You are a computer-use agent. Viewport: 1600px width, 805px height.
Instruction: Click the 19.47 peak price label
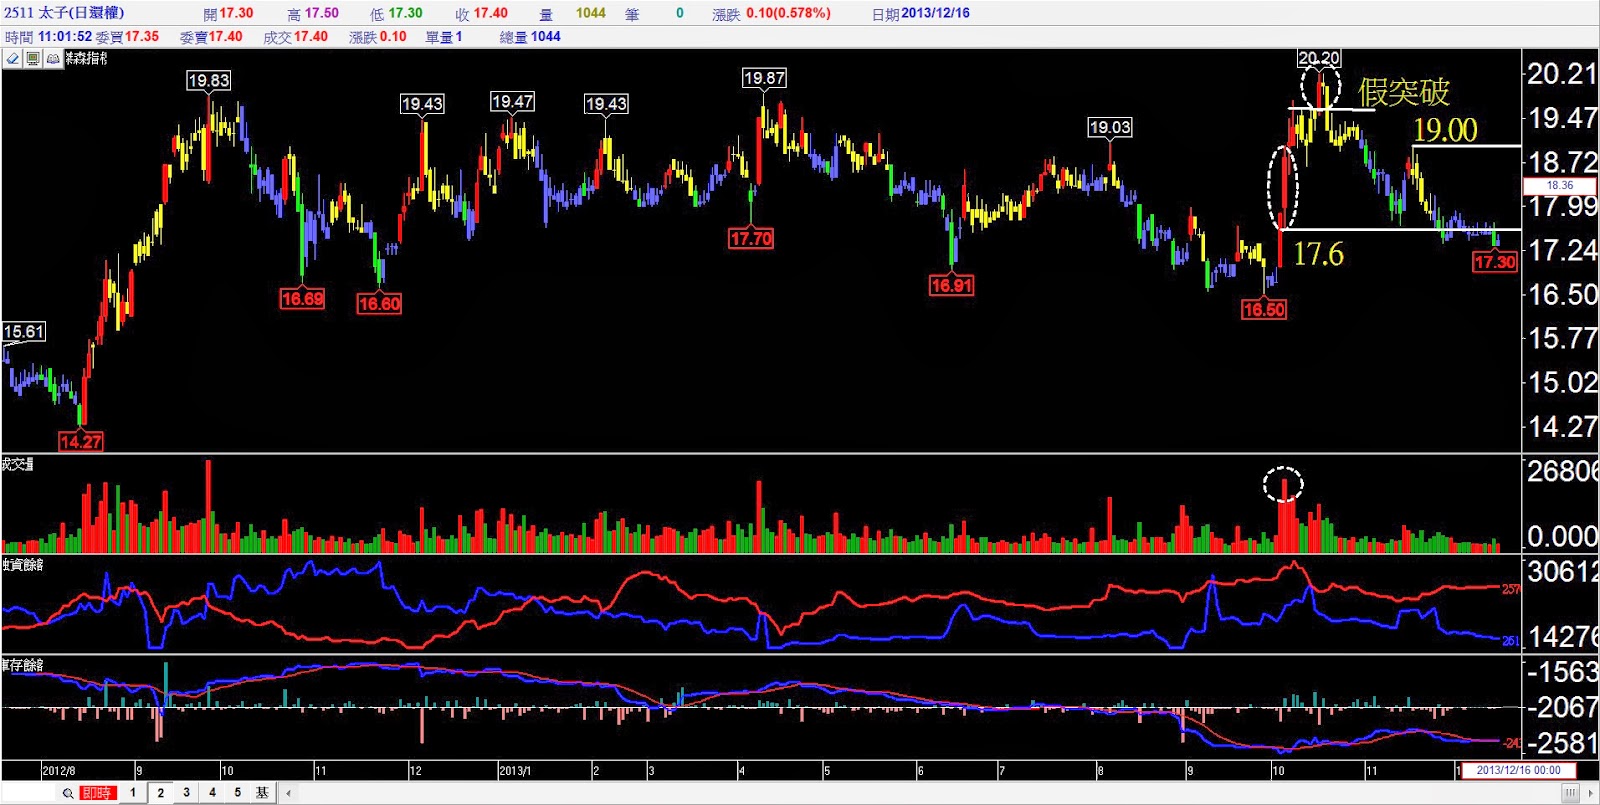[x=512, y=102]
